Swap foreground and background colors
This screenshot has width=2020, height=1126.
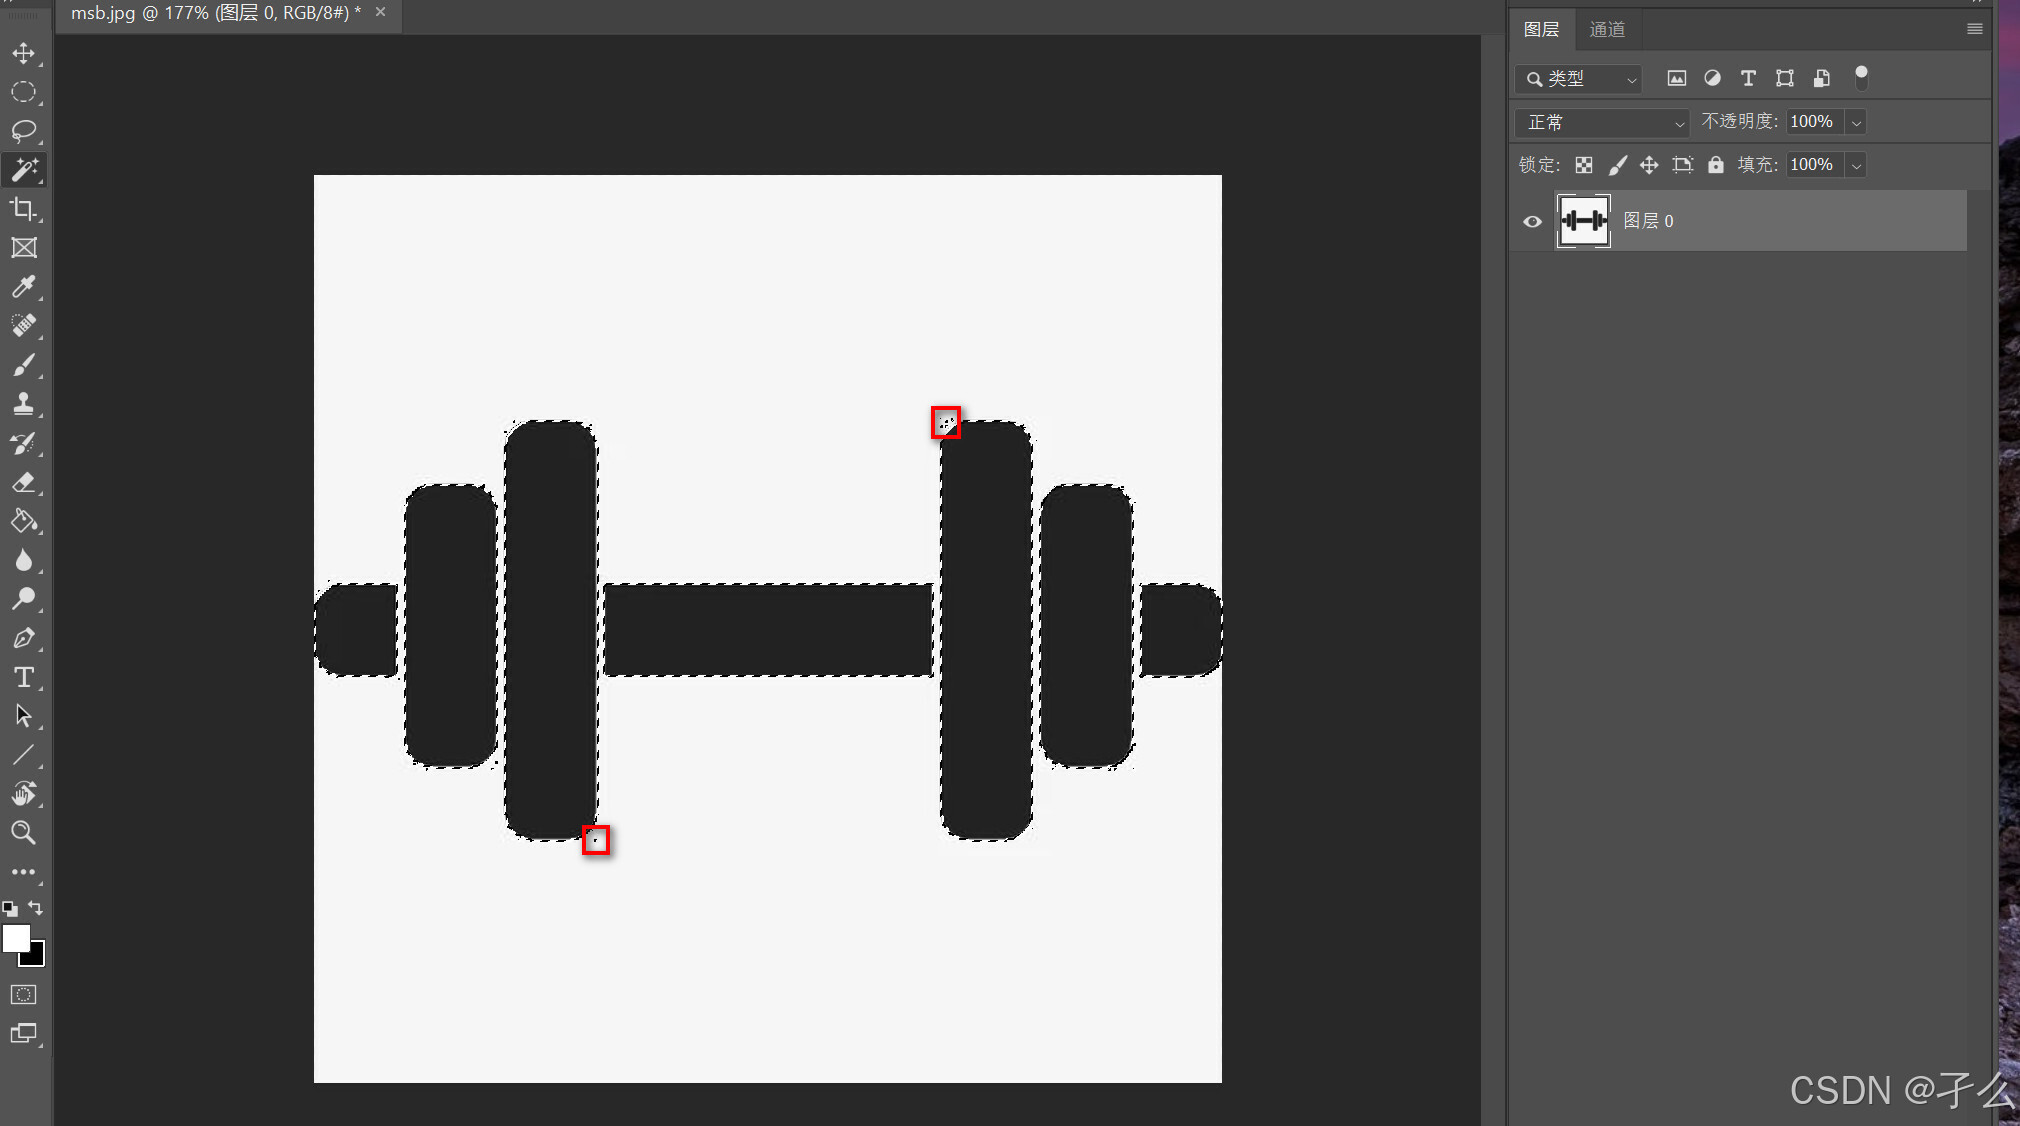36,908
